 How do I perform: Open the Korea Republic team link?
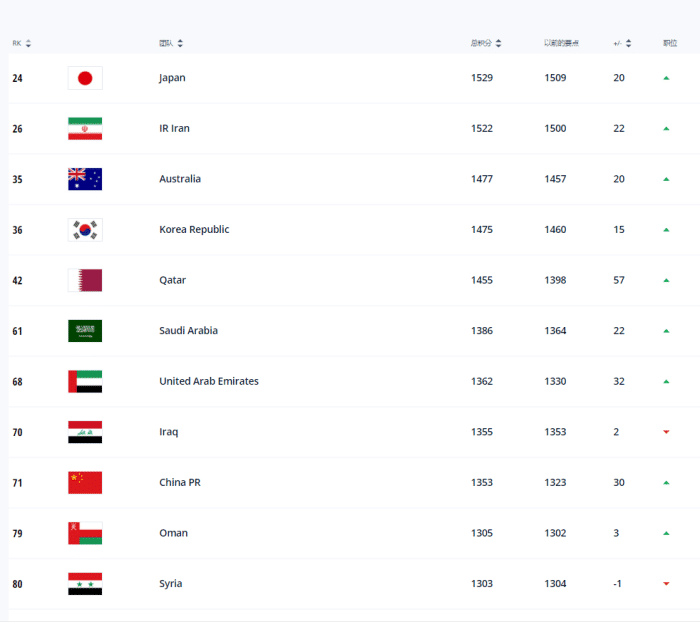point(194,230)
